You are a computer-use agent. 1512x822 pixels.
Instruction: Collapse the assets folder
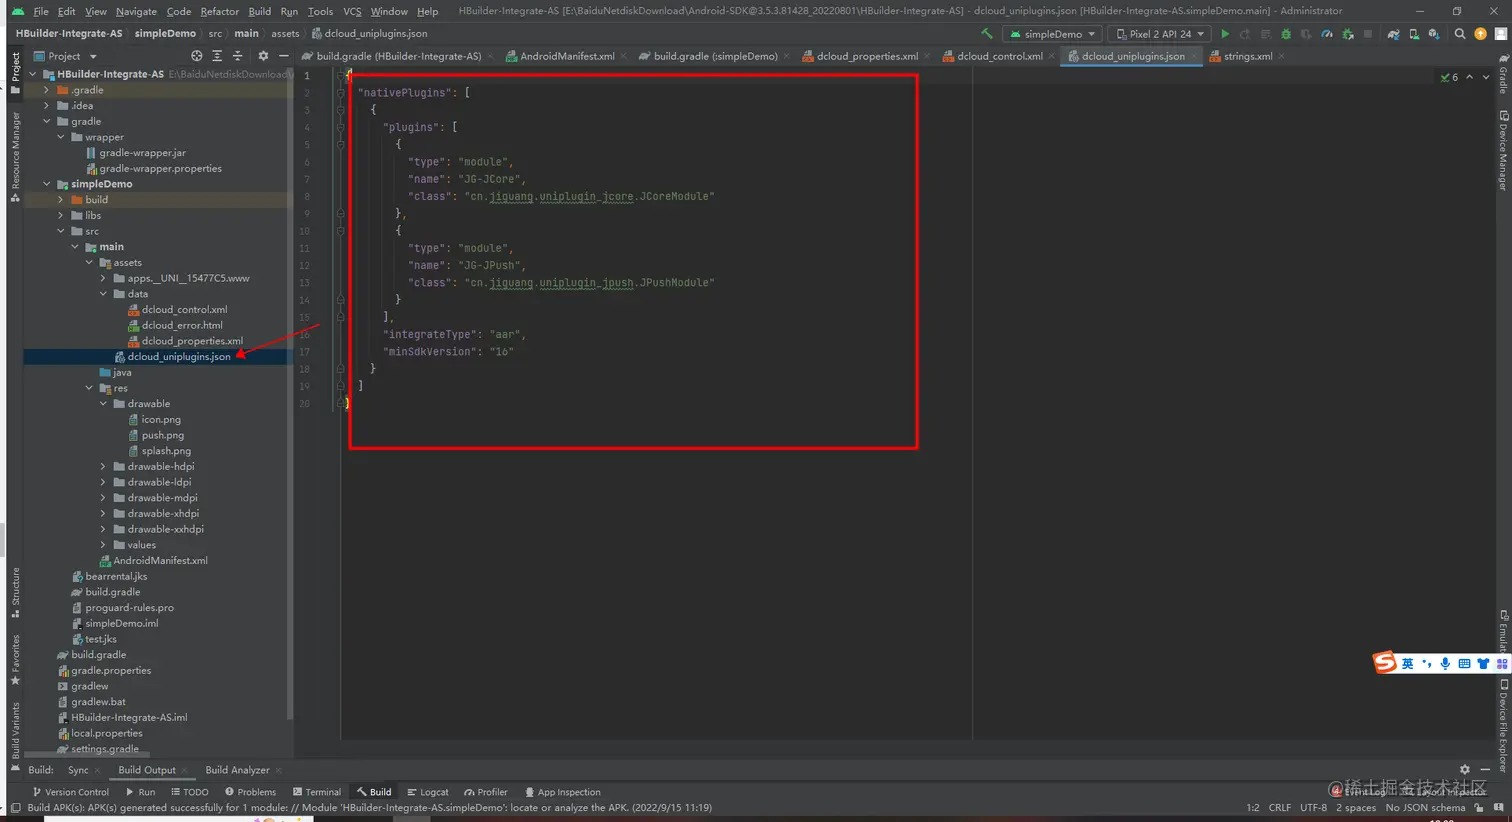[88, 263]
